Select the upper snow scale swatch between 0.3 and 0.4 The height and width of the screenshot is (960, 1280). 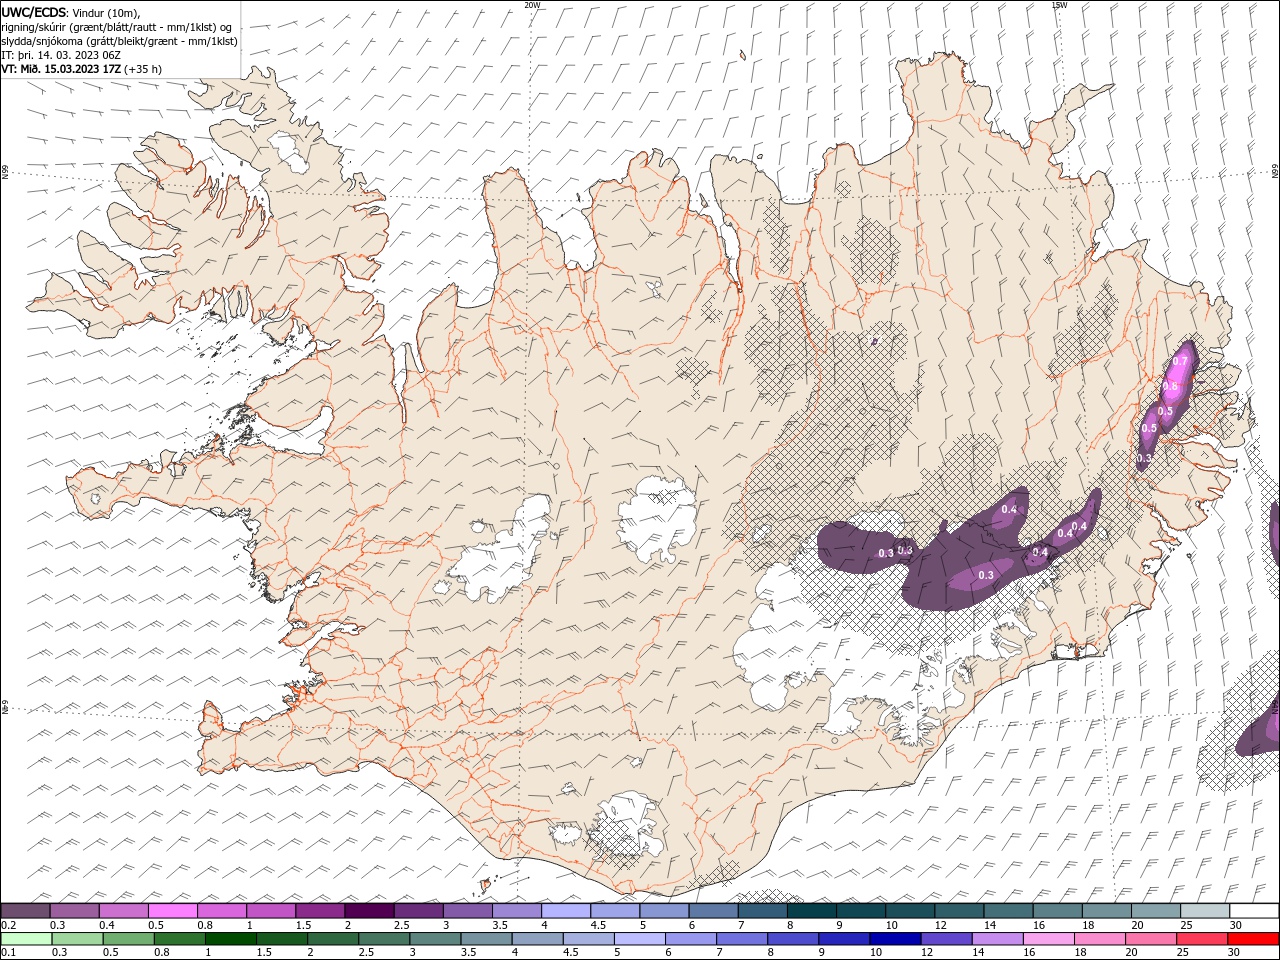[75, 911]
